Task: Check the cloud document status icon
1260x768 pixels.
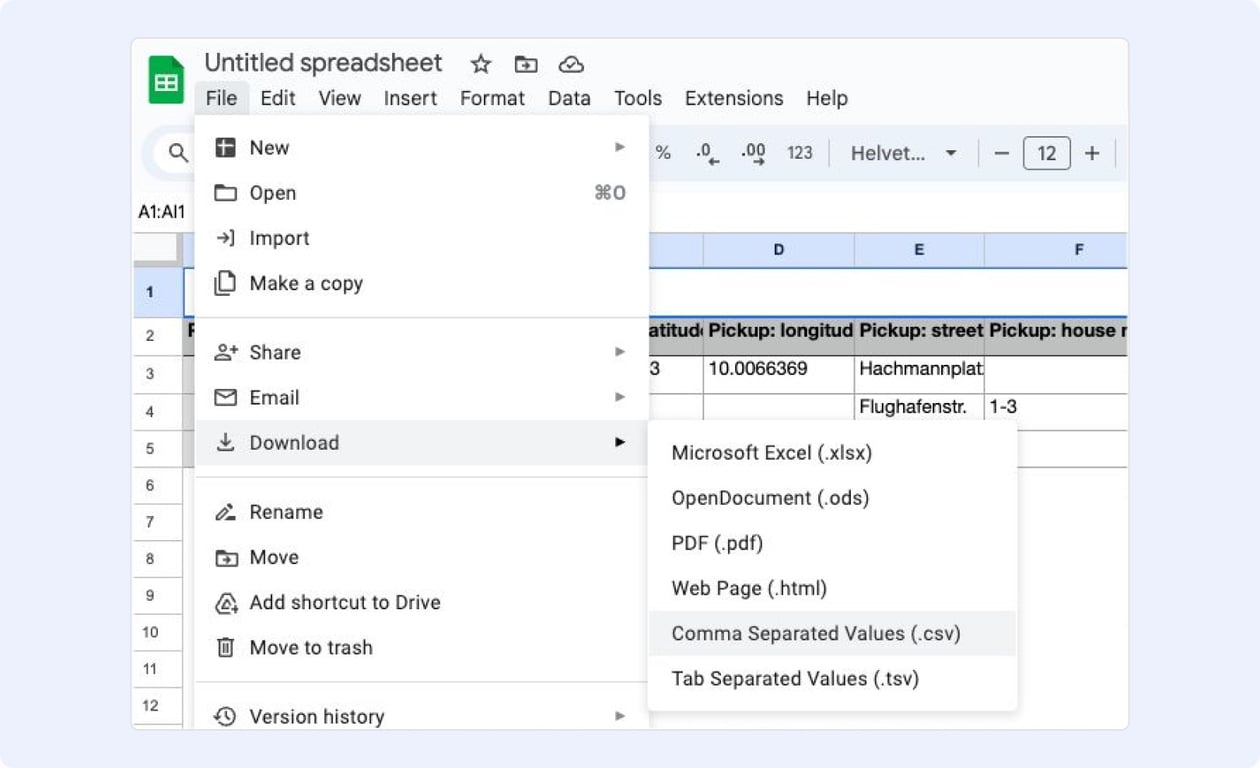Action: click(x=571, y=64)
